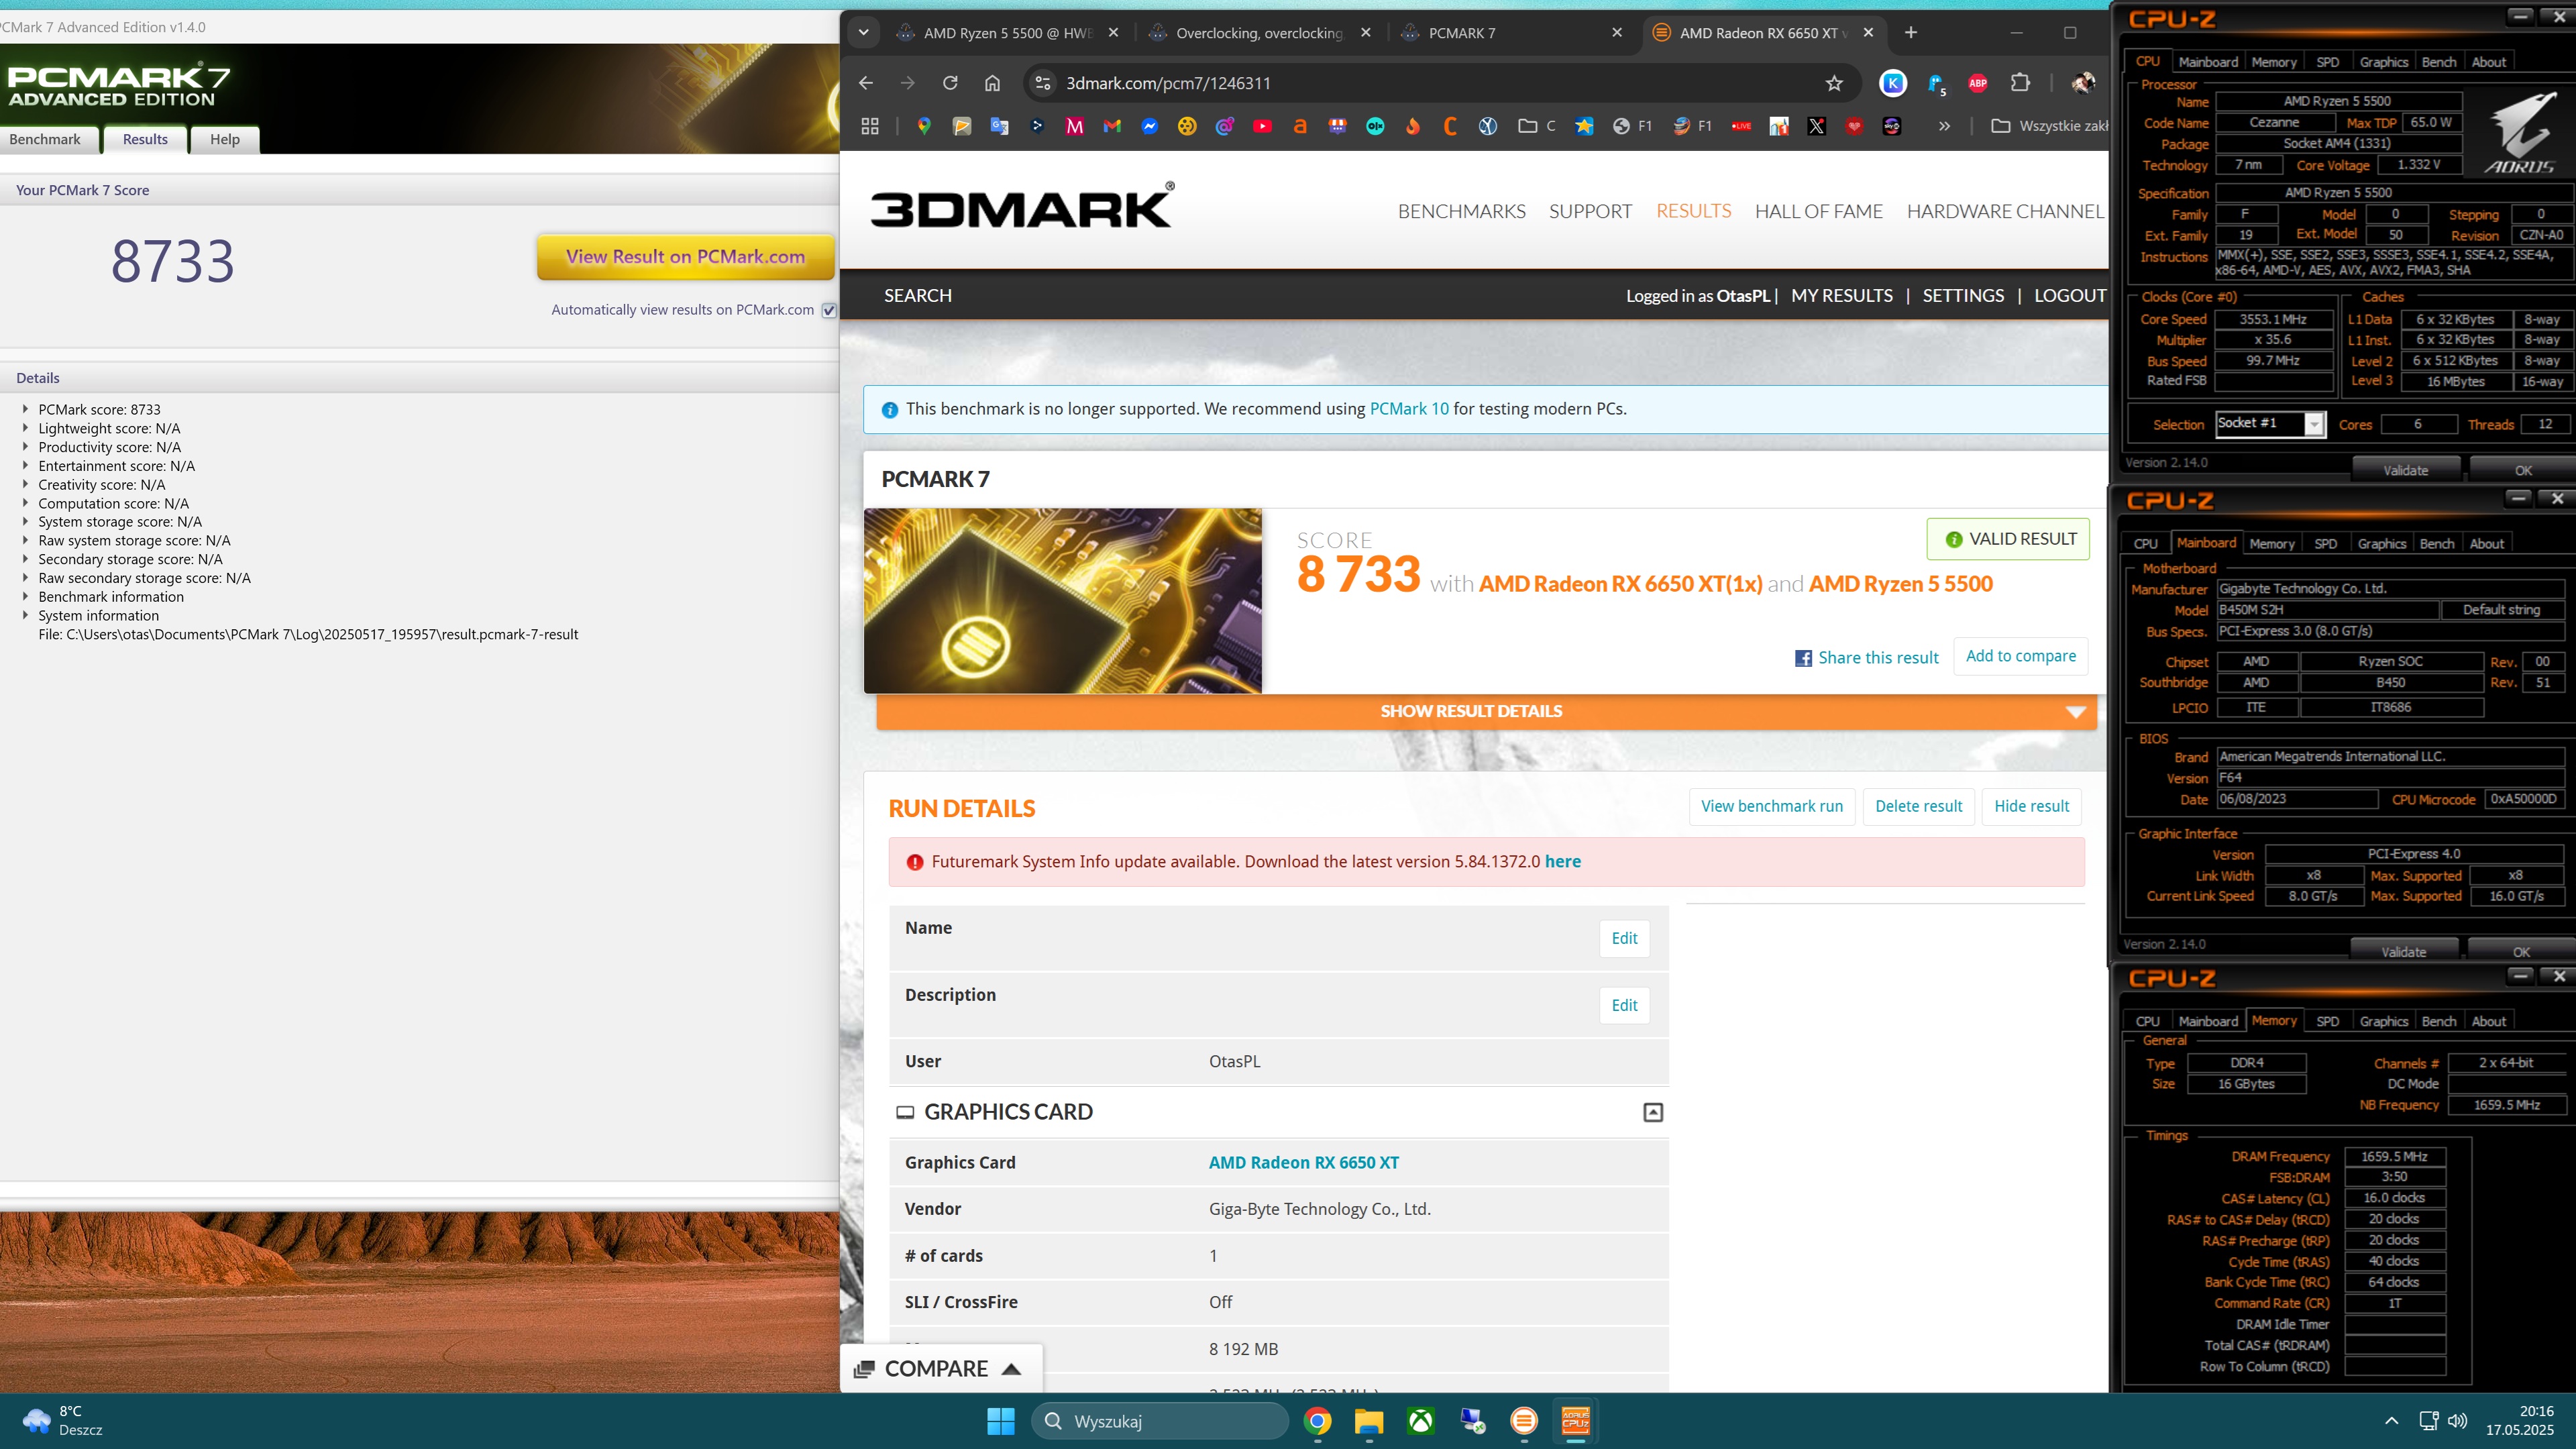Open a new Chrome tab with plus button

(x=1910, y=32)
